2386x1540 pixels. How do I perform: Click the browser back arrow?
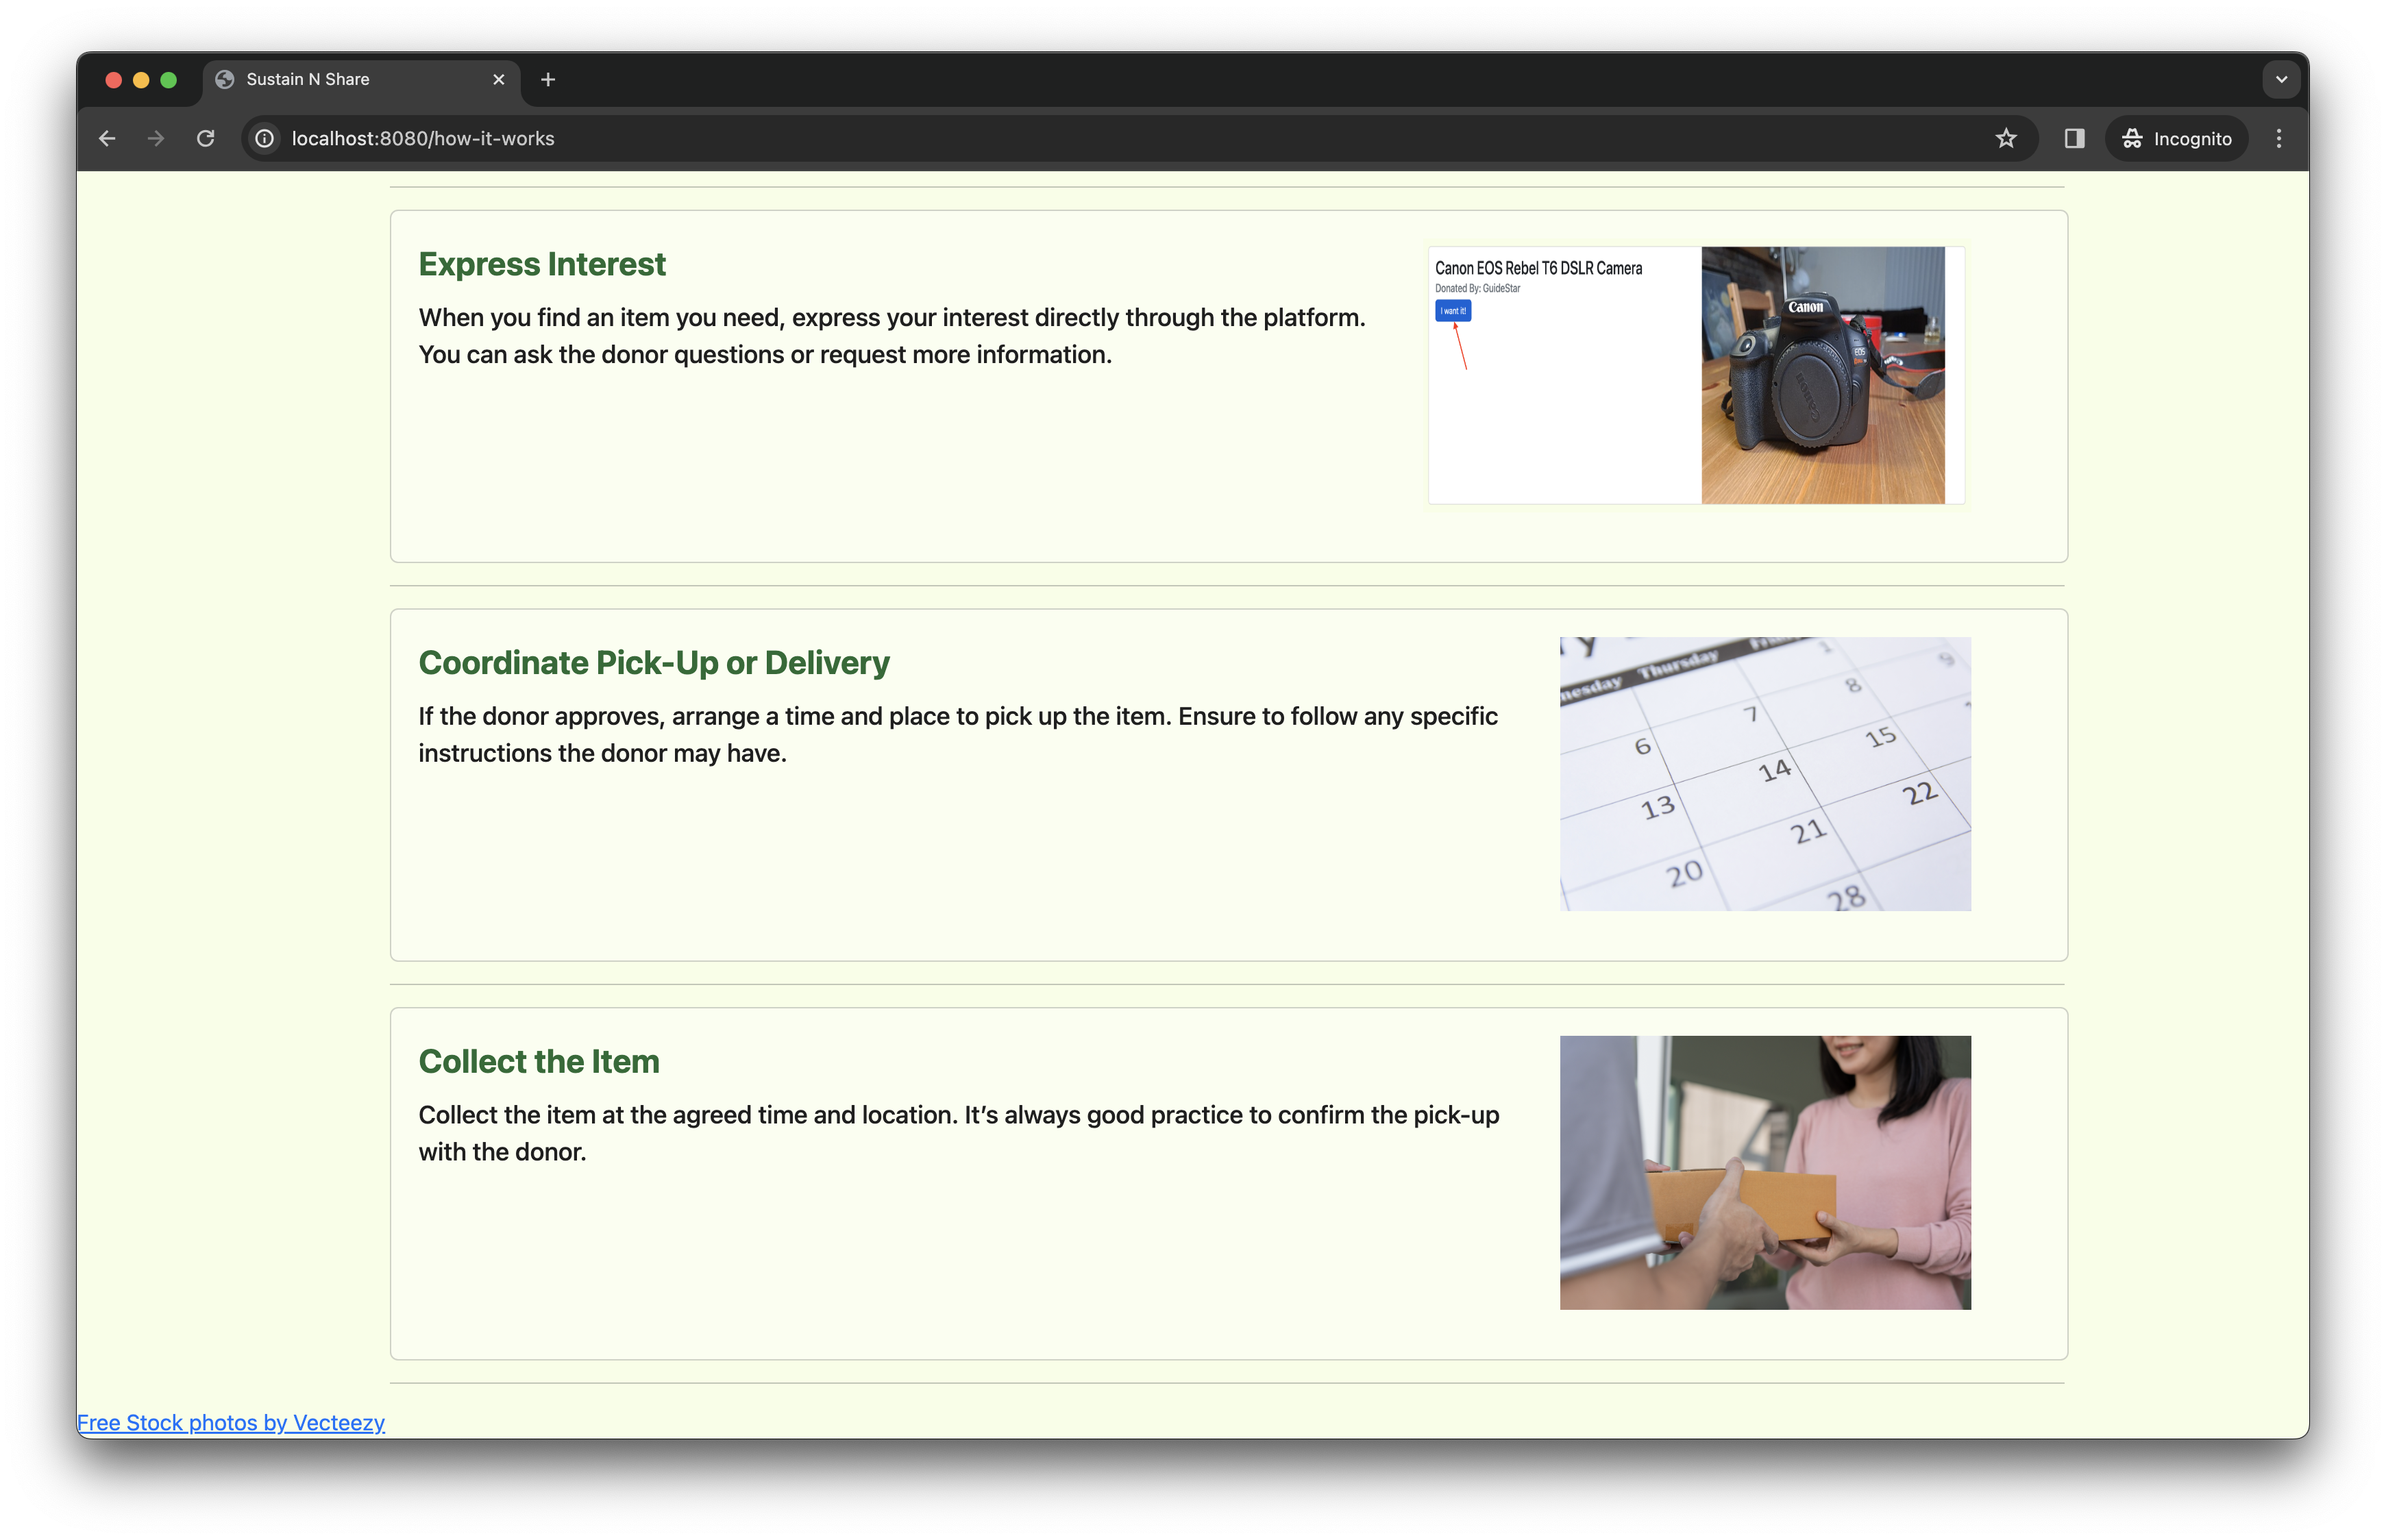(x=107, y=139)
